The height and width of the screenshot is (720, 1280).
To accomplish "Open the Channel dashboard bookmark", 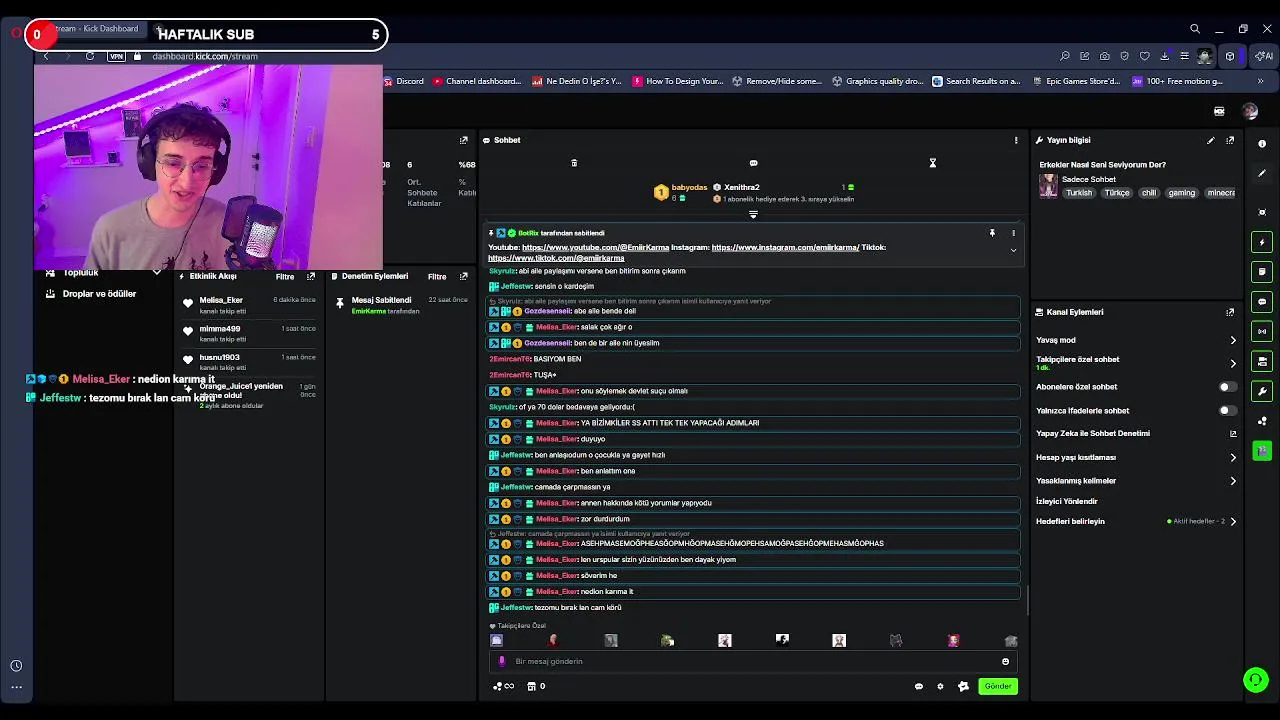I will coord(477,81).
